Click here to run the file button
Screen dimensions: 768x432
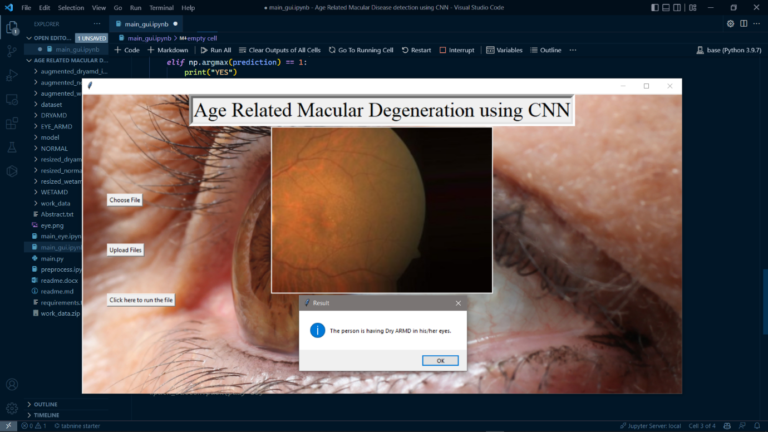pos(141,300)
